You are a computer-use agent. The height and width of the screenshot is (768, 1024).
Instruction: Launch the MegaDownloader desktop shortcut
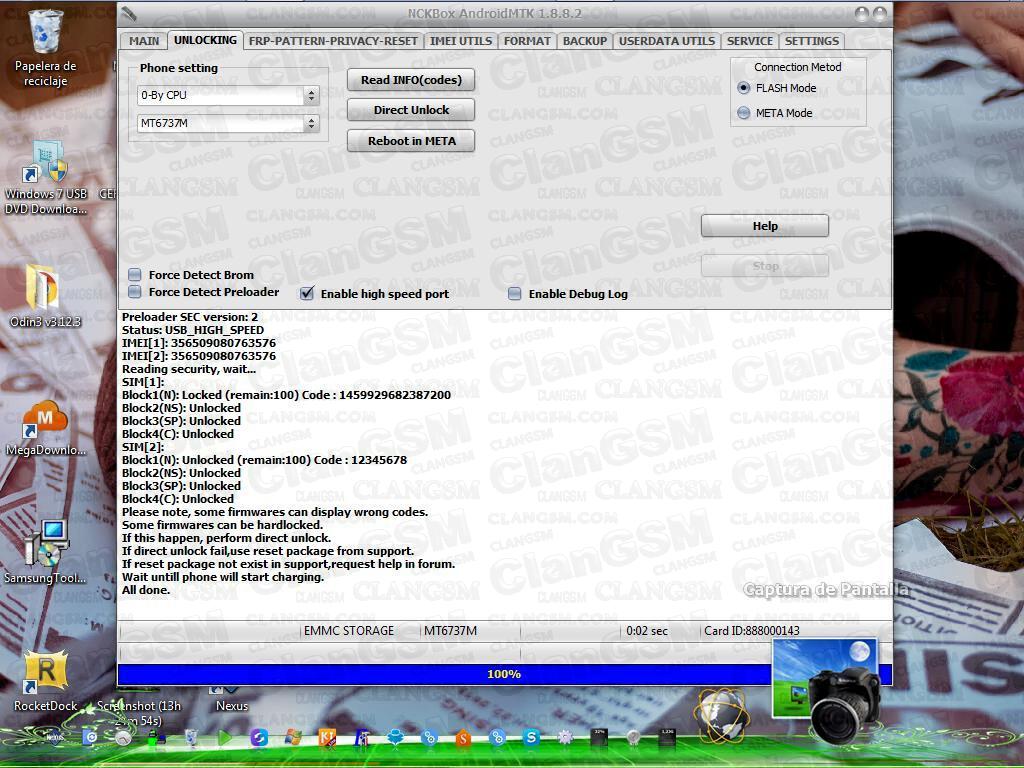45,428
